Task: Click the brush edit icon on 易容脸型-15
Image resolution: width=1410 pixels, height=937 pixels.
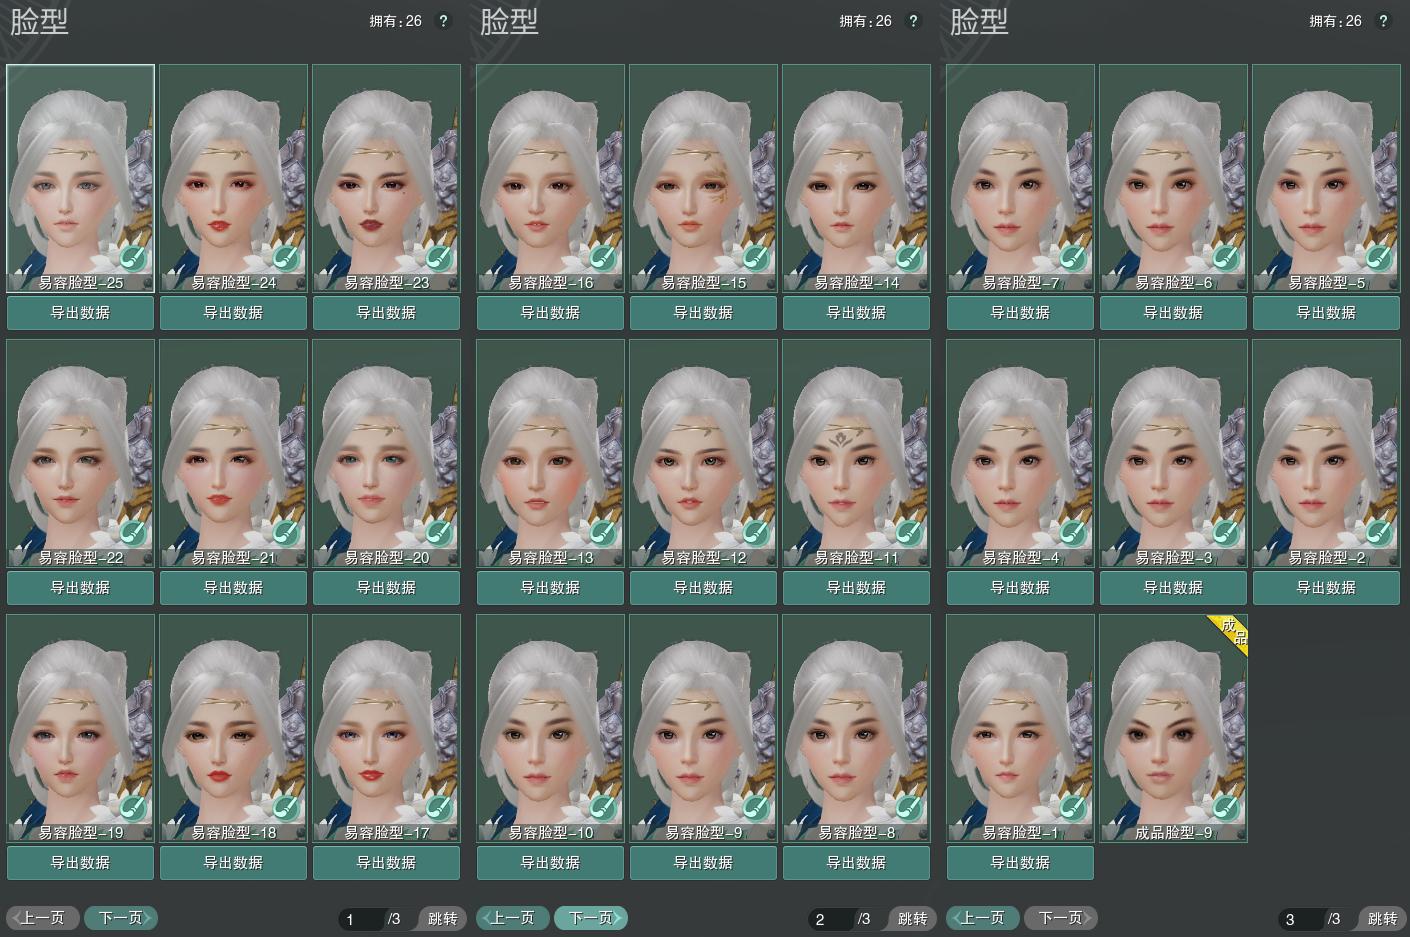Action: [756, 258]
